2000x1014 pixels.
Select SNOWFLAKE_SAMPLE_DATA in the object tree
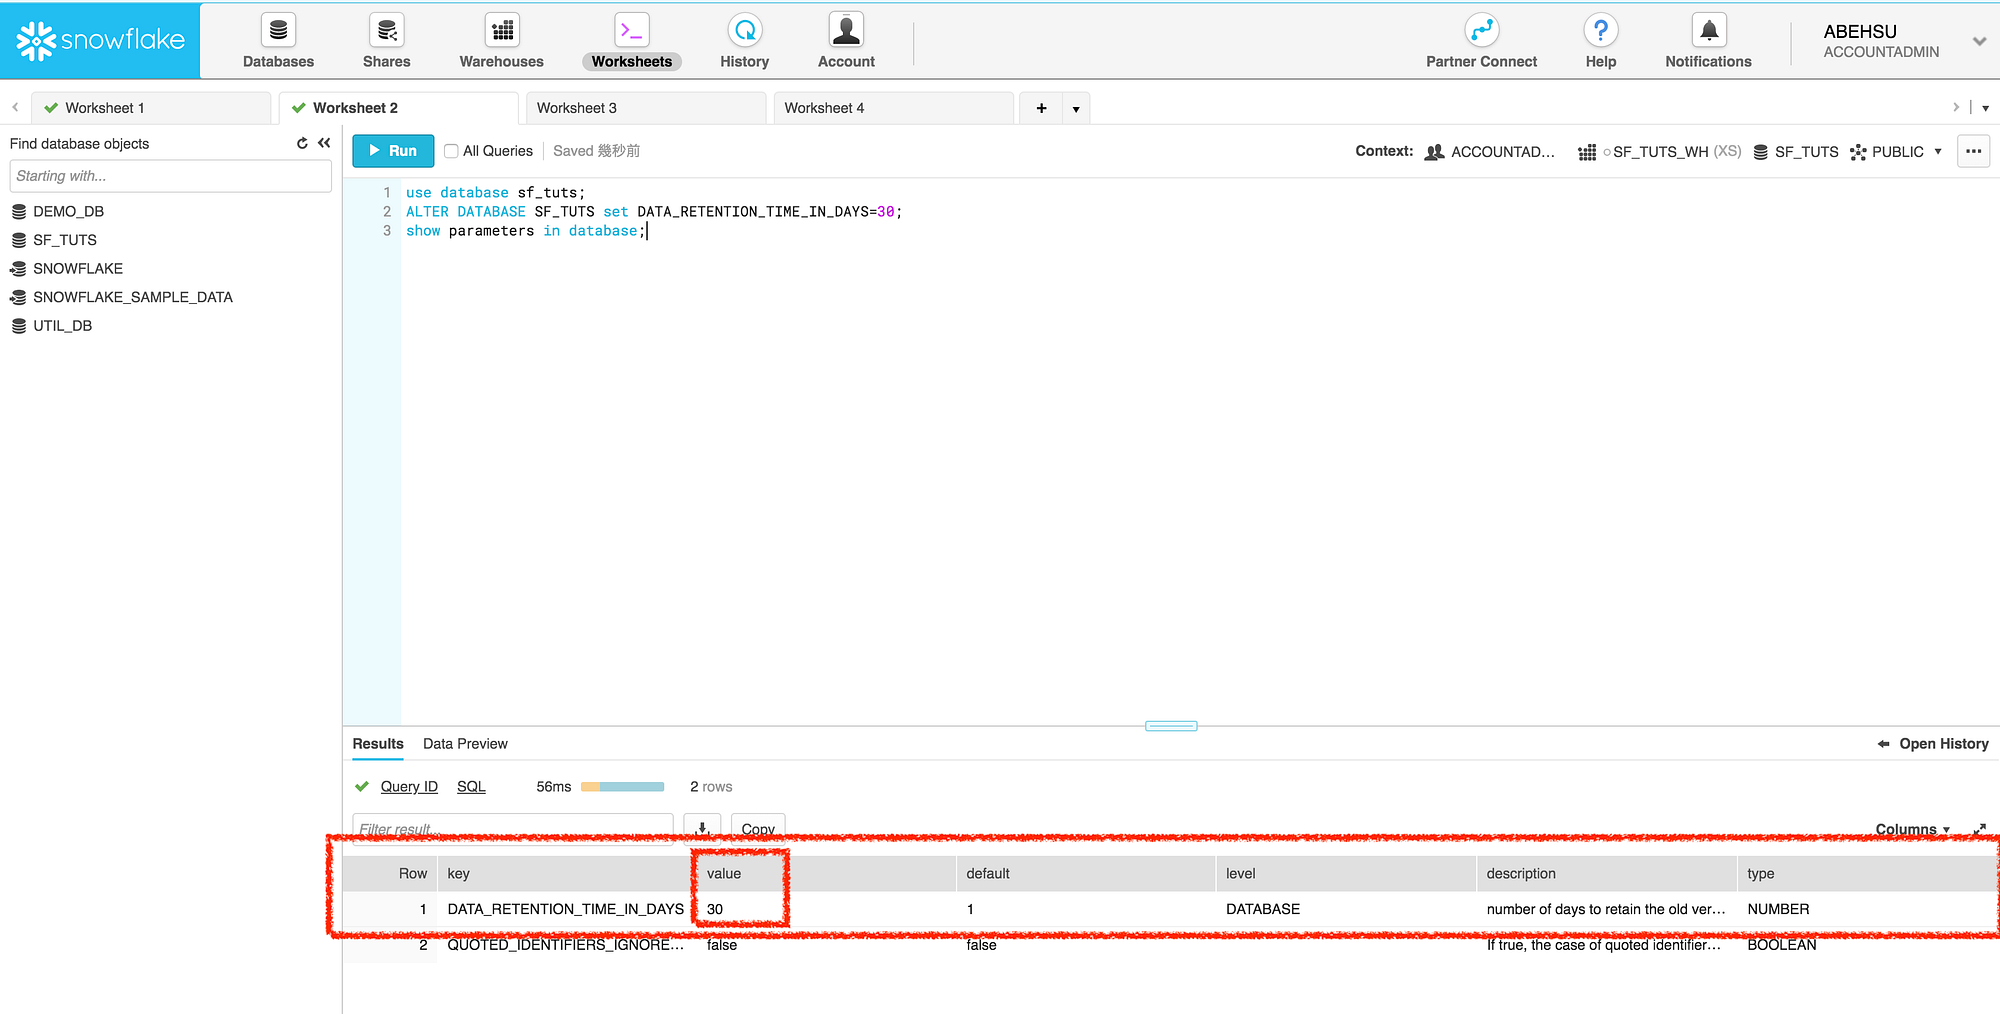(x=132, y=297)
